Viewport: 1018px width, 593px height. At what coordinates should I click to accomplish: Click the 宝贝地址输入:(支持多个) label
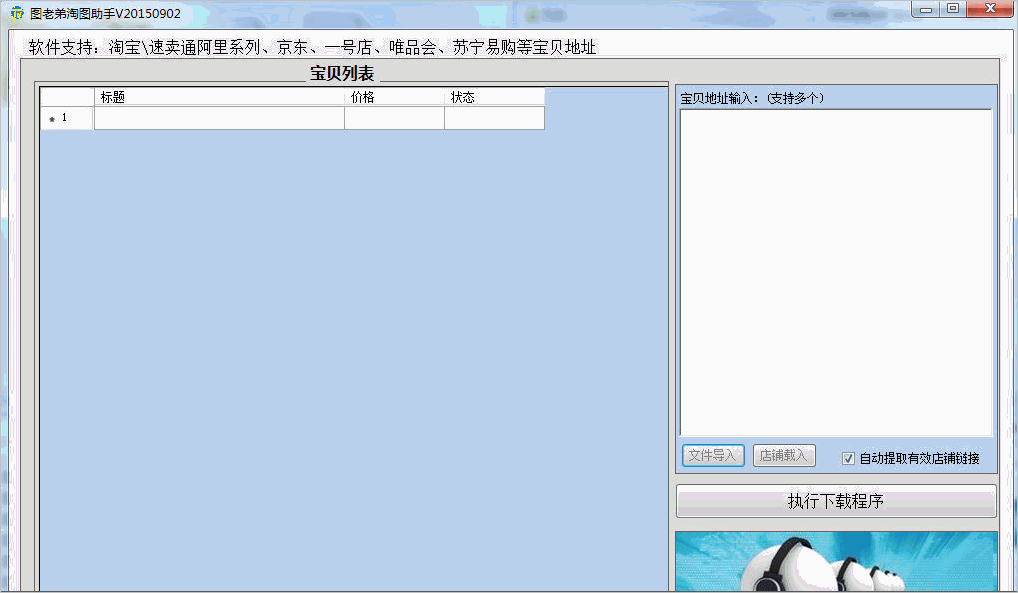tap(752, 98)
